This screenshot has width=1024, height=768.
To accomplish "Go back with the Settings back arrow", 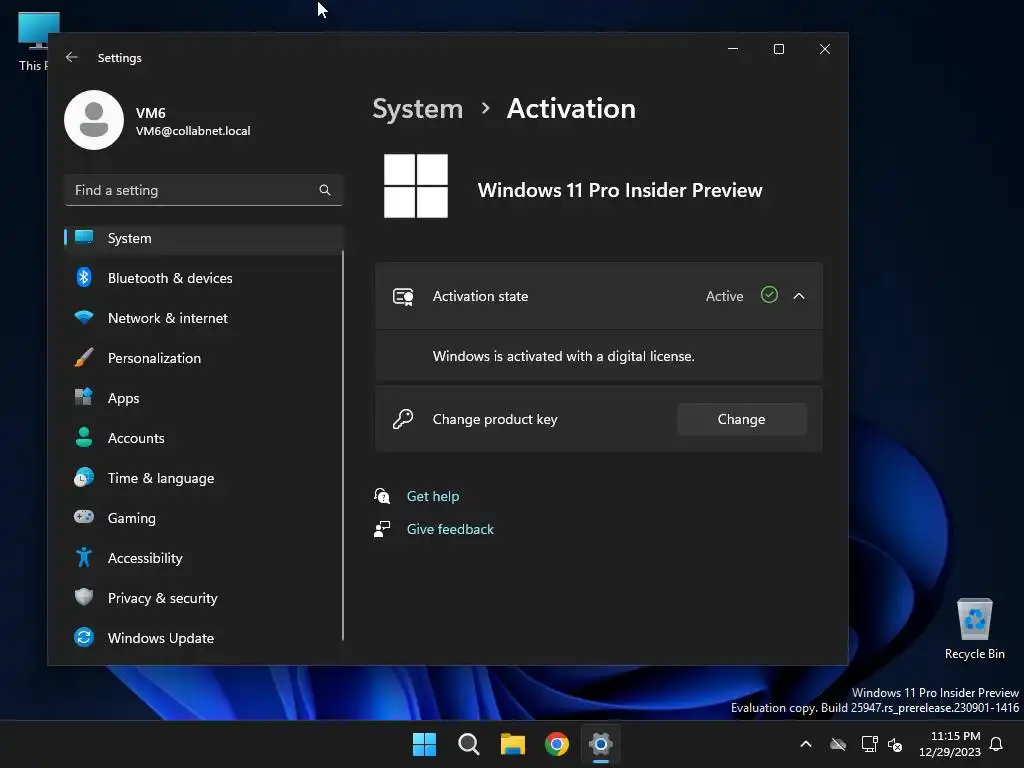I will coord(72,57).
